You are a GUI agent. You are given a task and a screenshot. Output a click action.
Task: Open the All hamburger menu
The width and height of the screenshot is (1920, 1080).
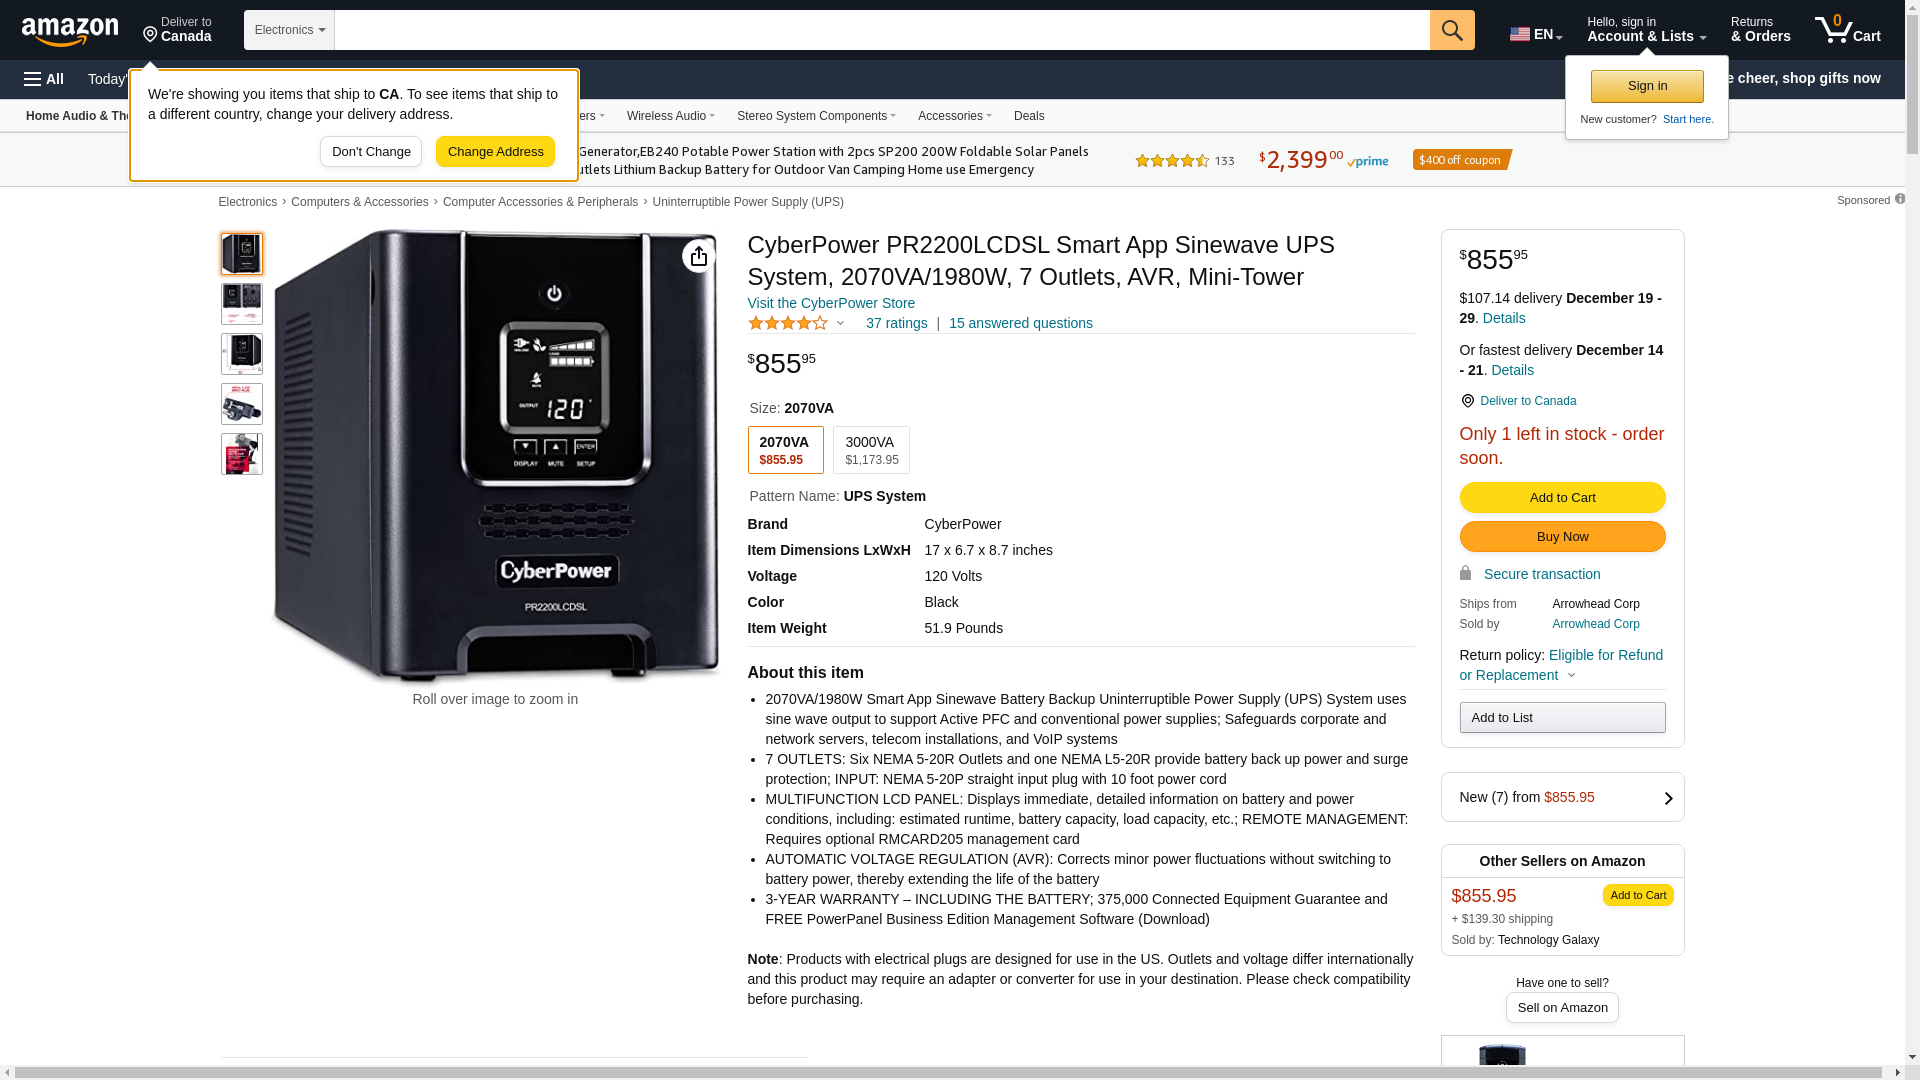pos(44,79)
